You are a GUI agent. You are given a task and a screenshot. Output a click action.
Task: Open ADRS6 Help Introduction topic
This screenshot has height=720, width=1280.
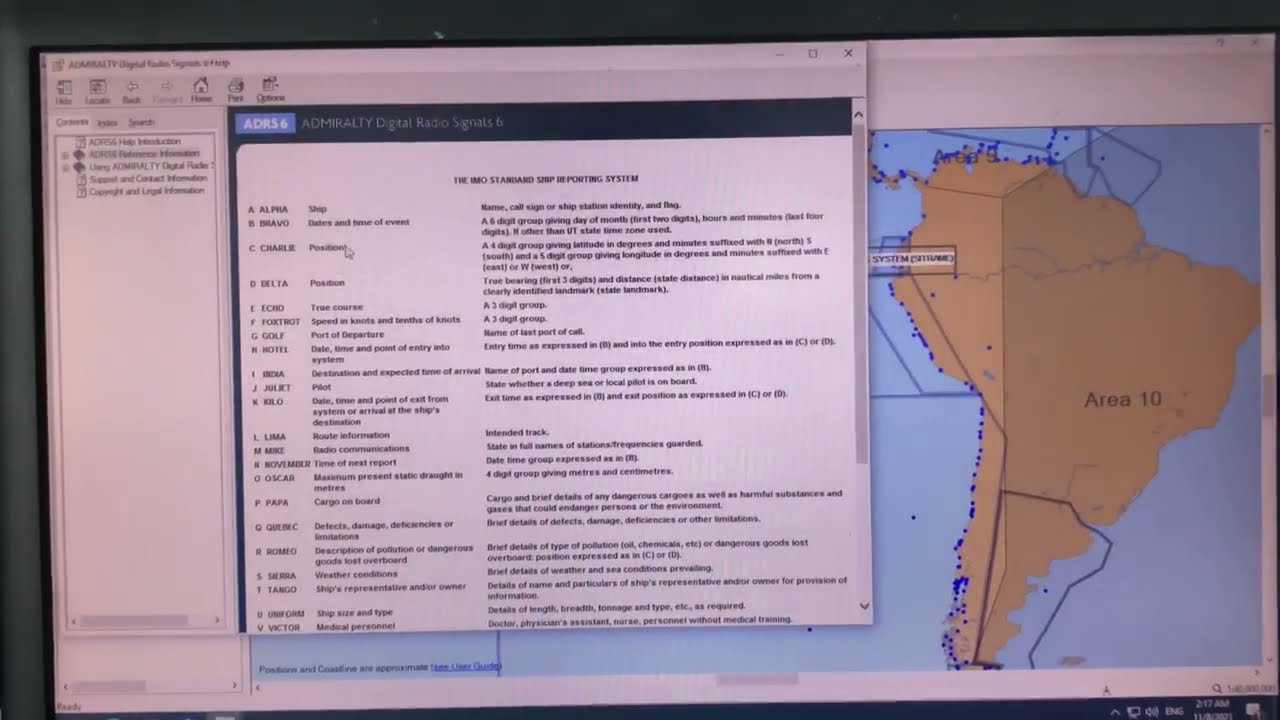pos(135,142)
